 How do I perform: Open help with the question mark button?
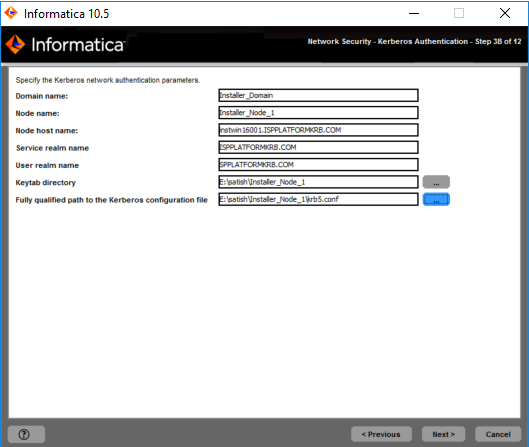coord(26,434)
